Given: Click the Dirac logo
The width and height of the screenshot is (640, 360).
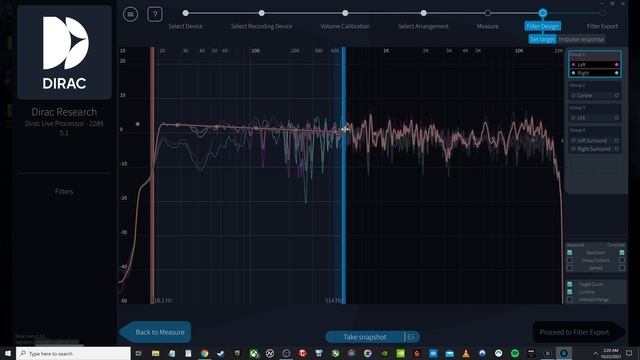Looking at the screenshot, I should tap(64, 52).
